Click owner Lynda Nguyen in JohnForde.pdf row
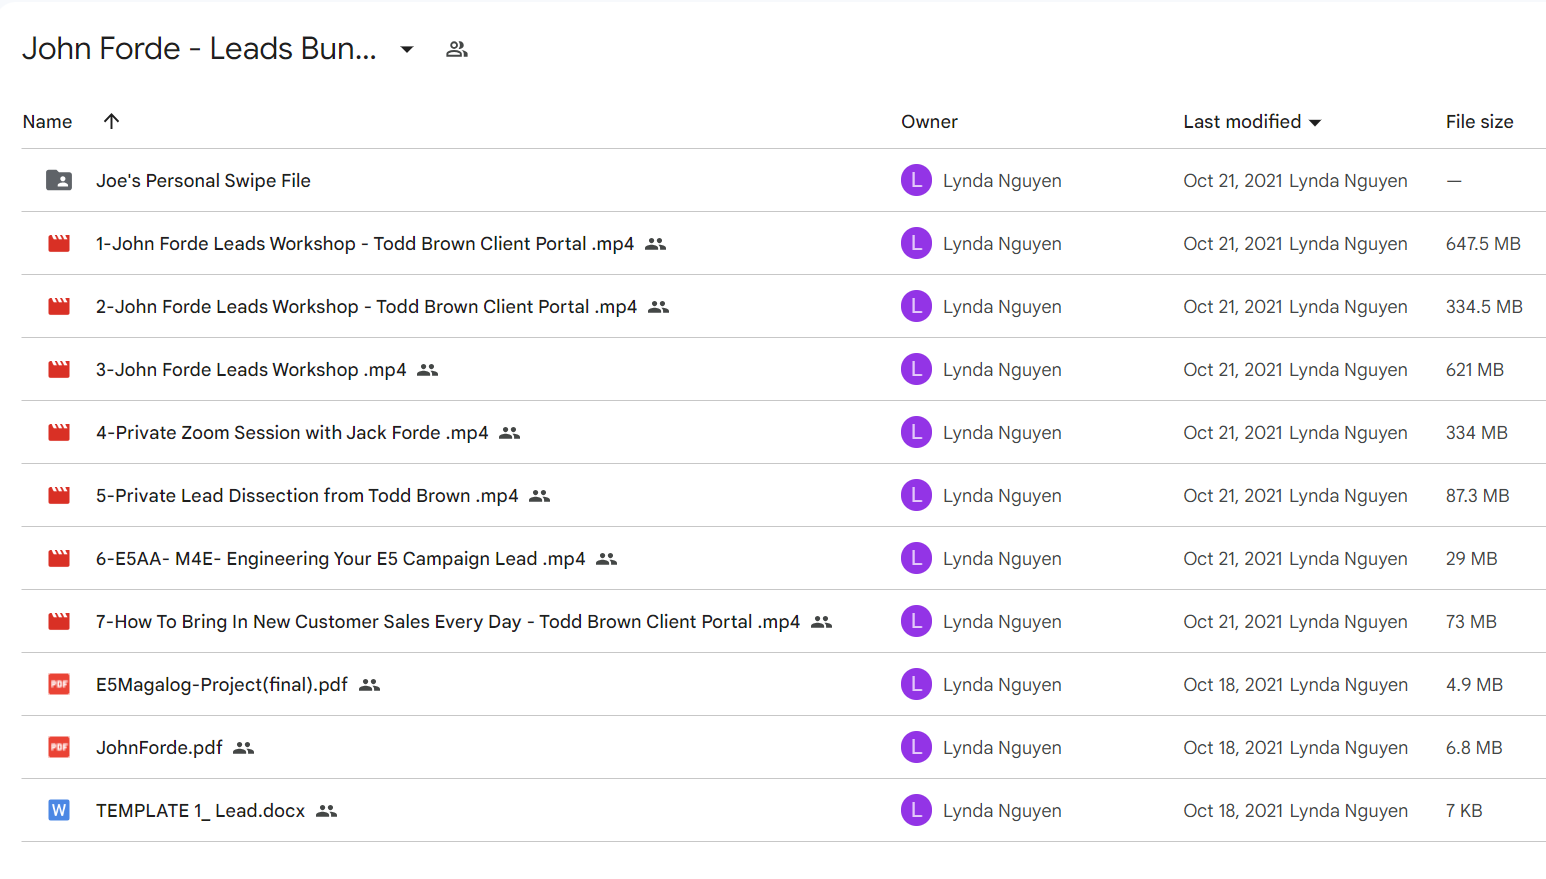 coord(1002,747)
